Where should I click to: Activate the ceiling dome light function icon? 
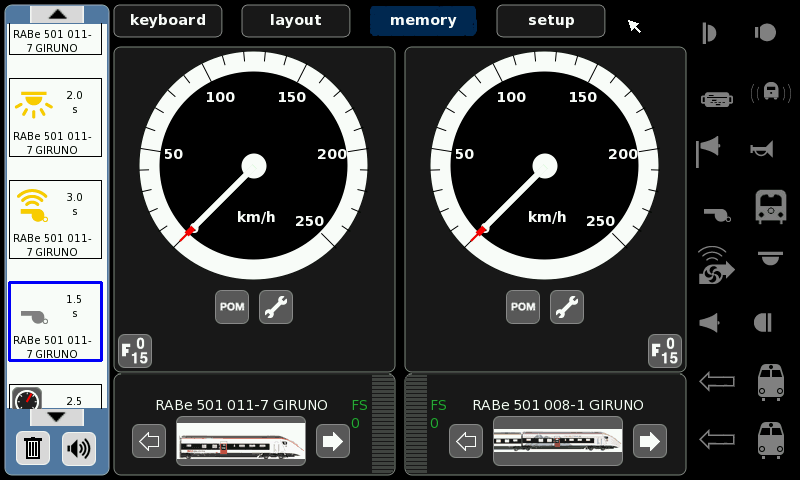pyautogui.click(x=769, y=260)
